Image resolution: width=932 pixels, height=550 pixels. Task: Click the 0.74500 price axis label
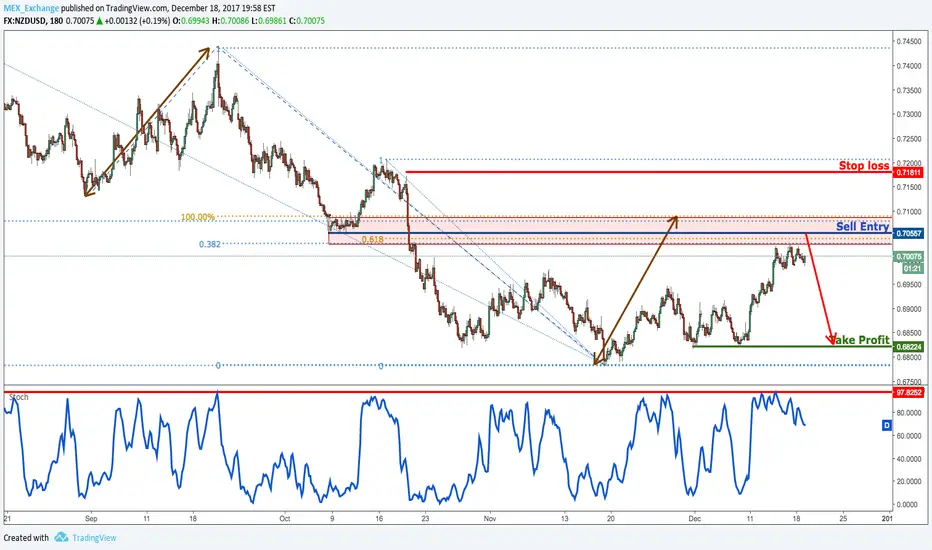point(909,42)
